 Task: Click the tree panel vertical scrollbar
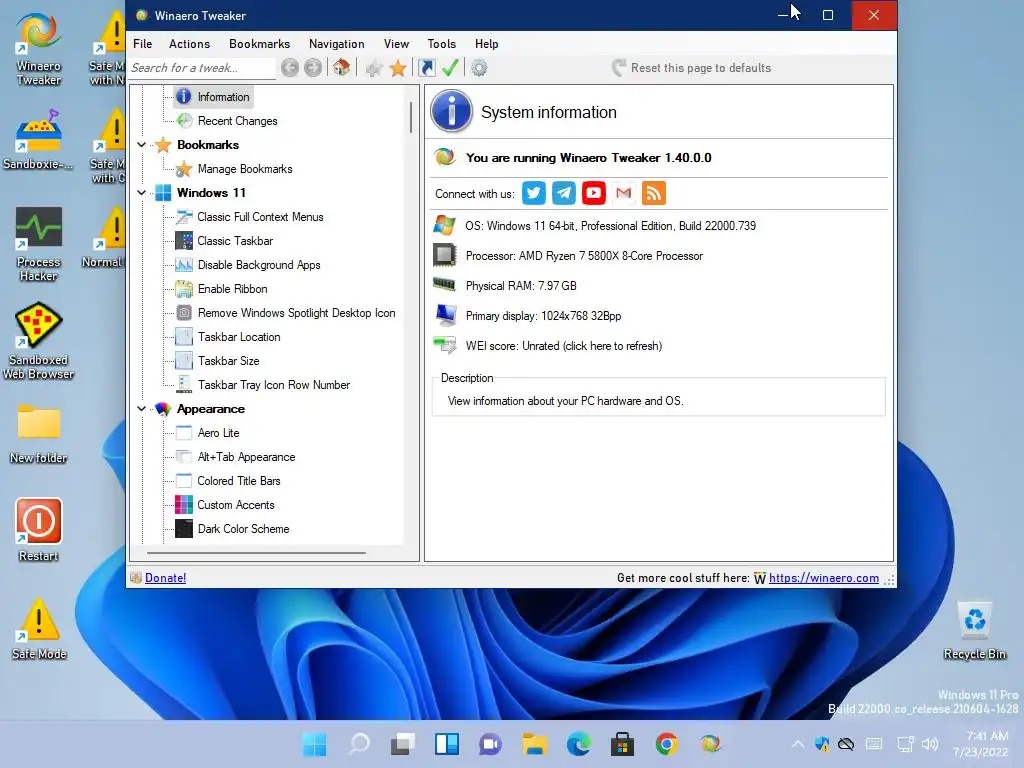click(411, 118)
